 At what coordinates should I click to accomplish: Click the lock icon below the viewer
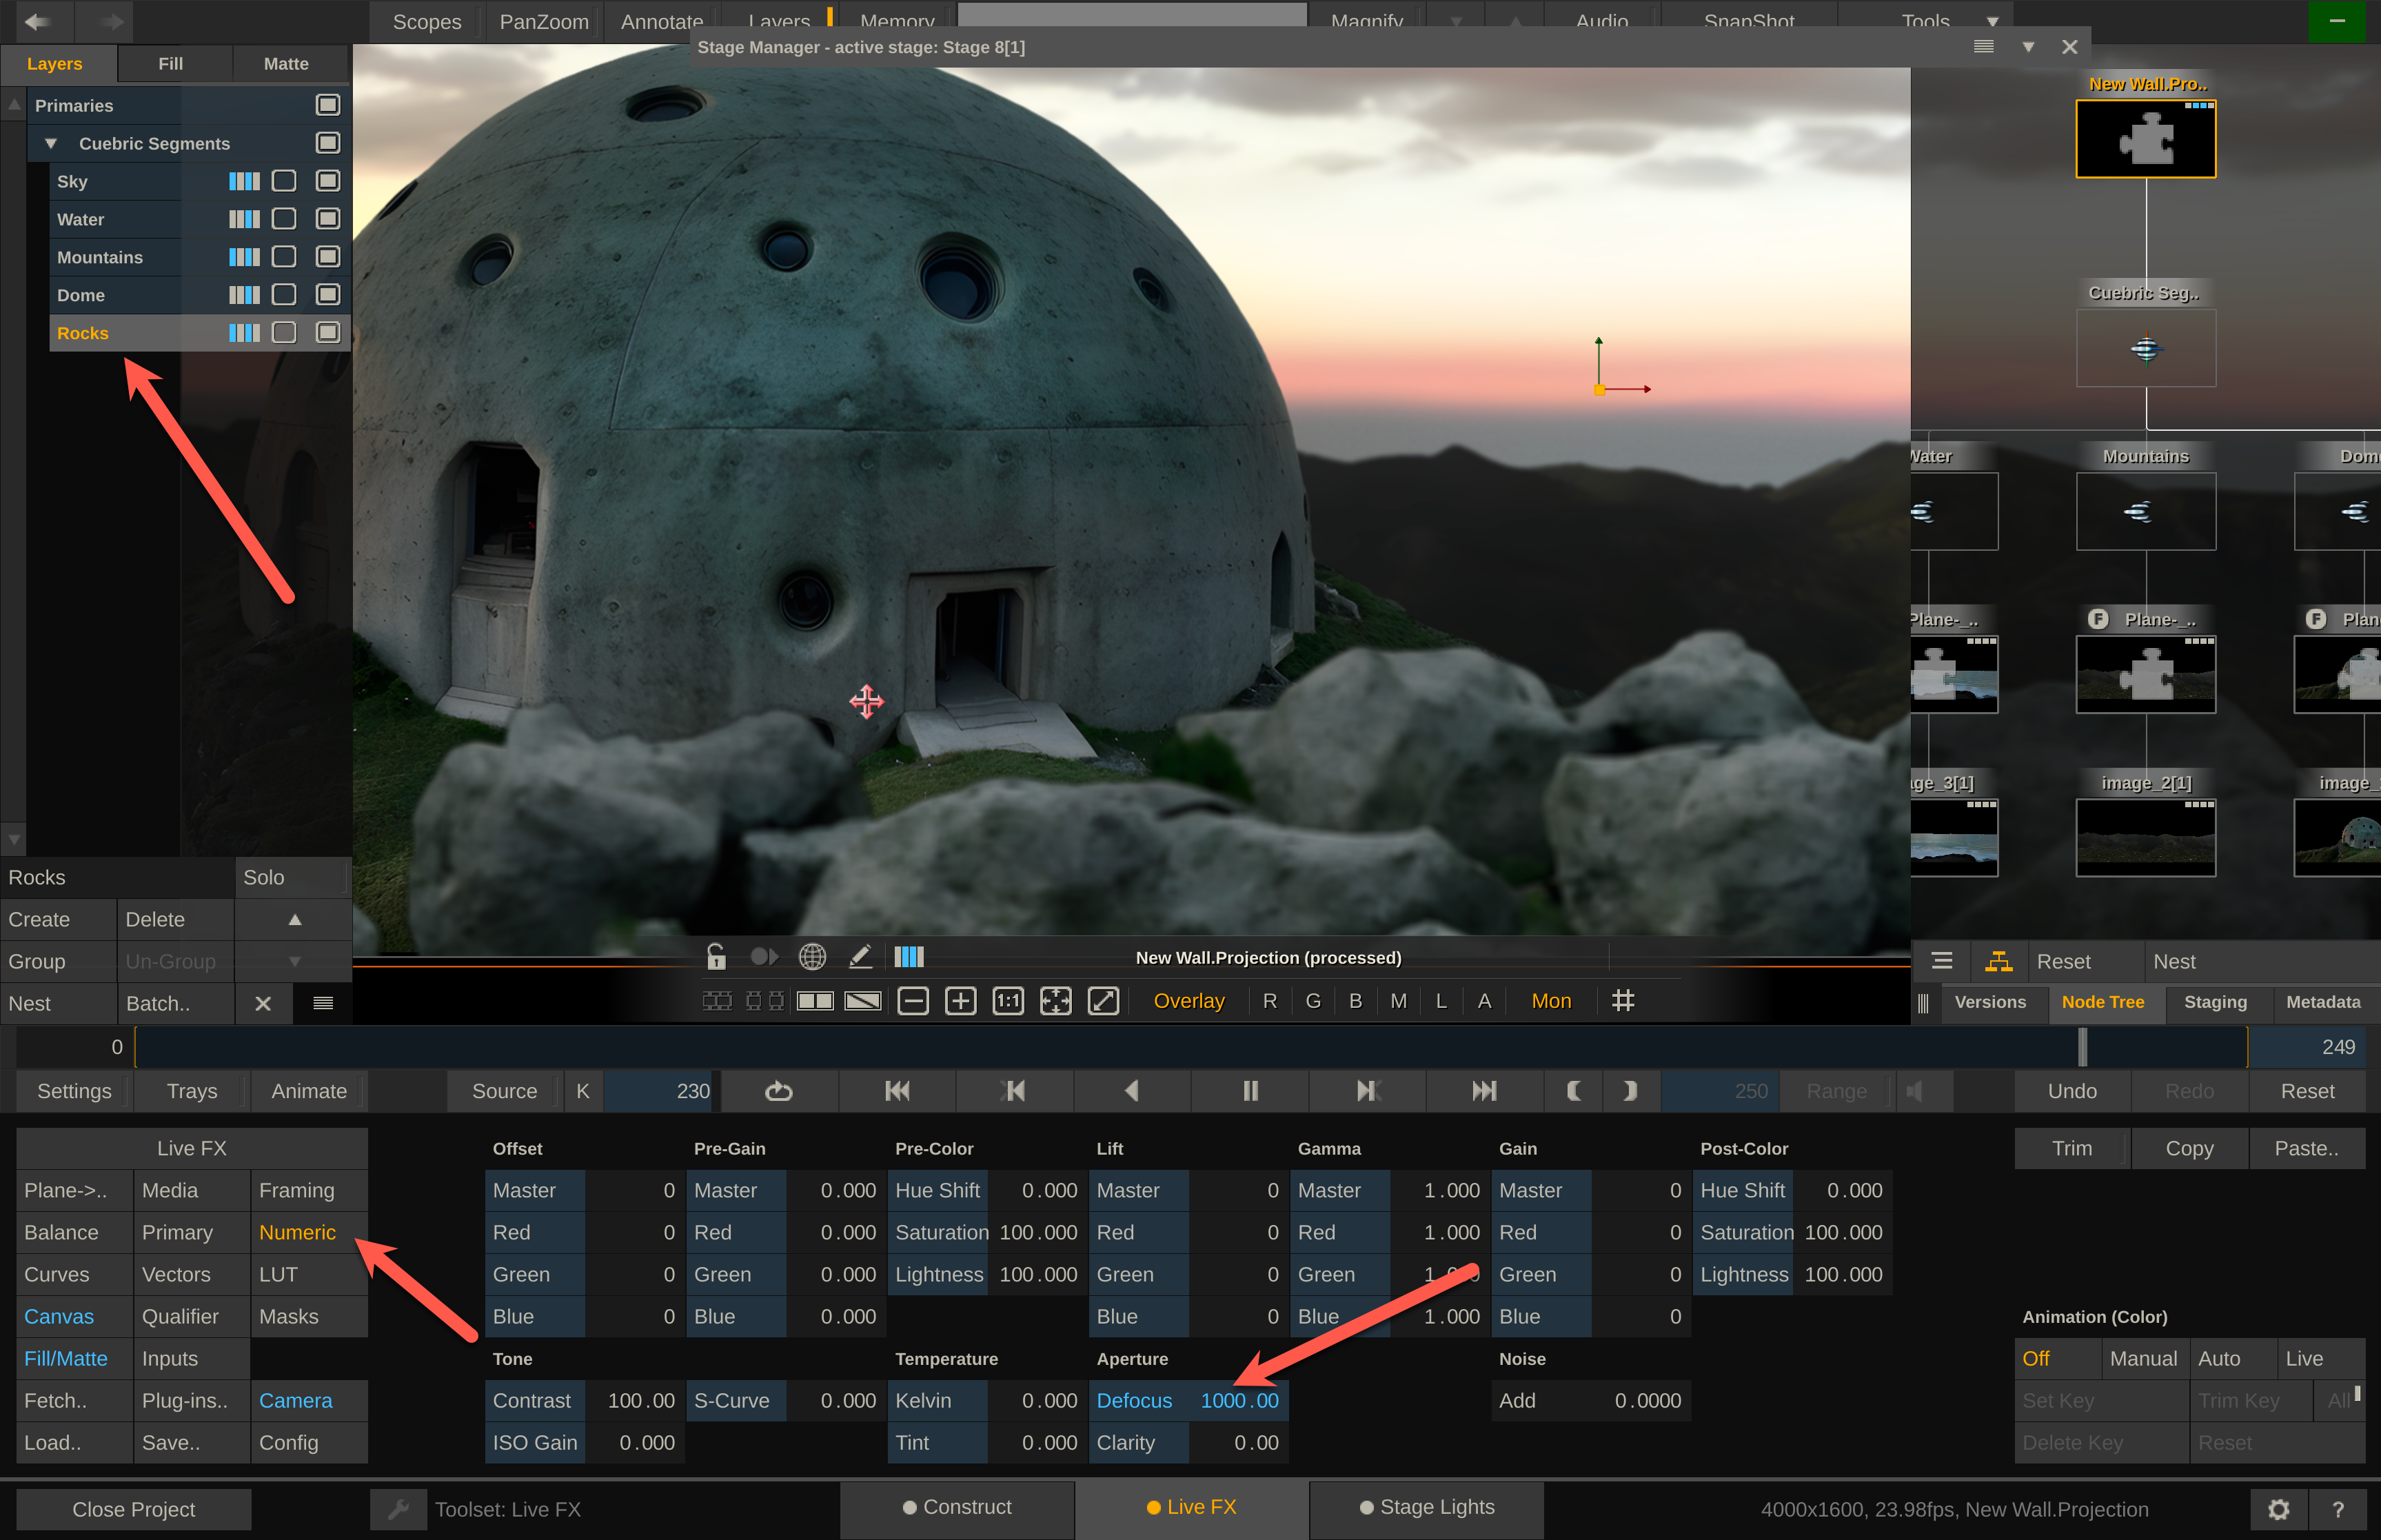click(x=716, y=957)
